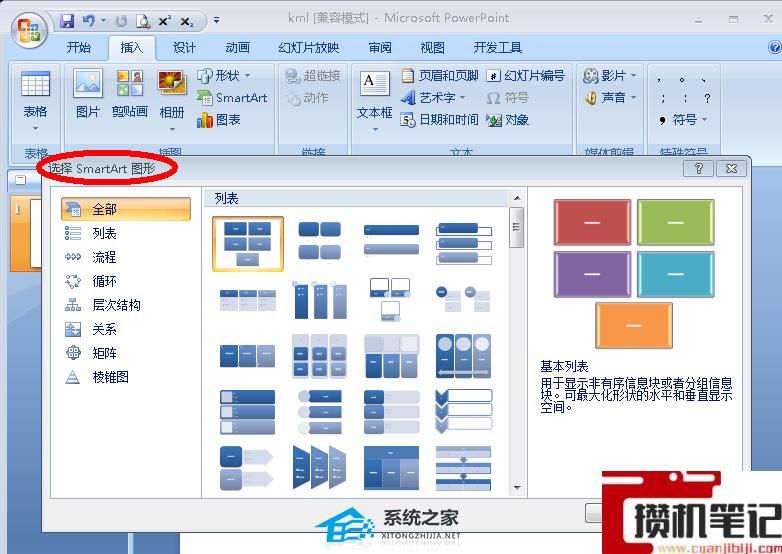The width and height of the screenshot is (782, 554).
Task: Choose the fourth layout in first row
Action: coord(463,243)
